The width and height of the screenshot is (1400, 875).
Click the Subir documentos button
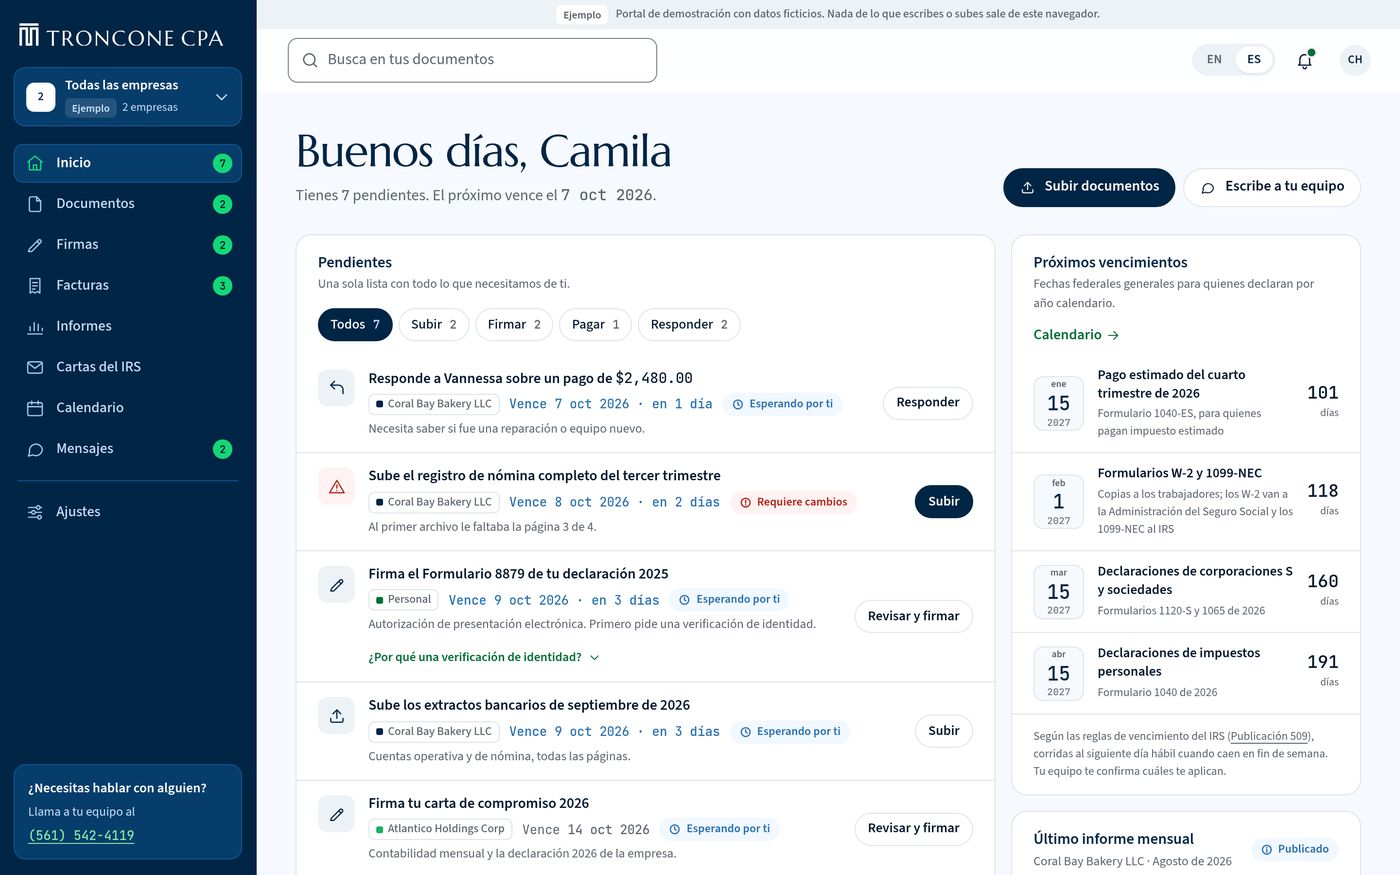(1089, 187)
